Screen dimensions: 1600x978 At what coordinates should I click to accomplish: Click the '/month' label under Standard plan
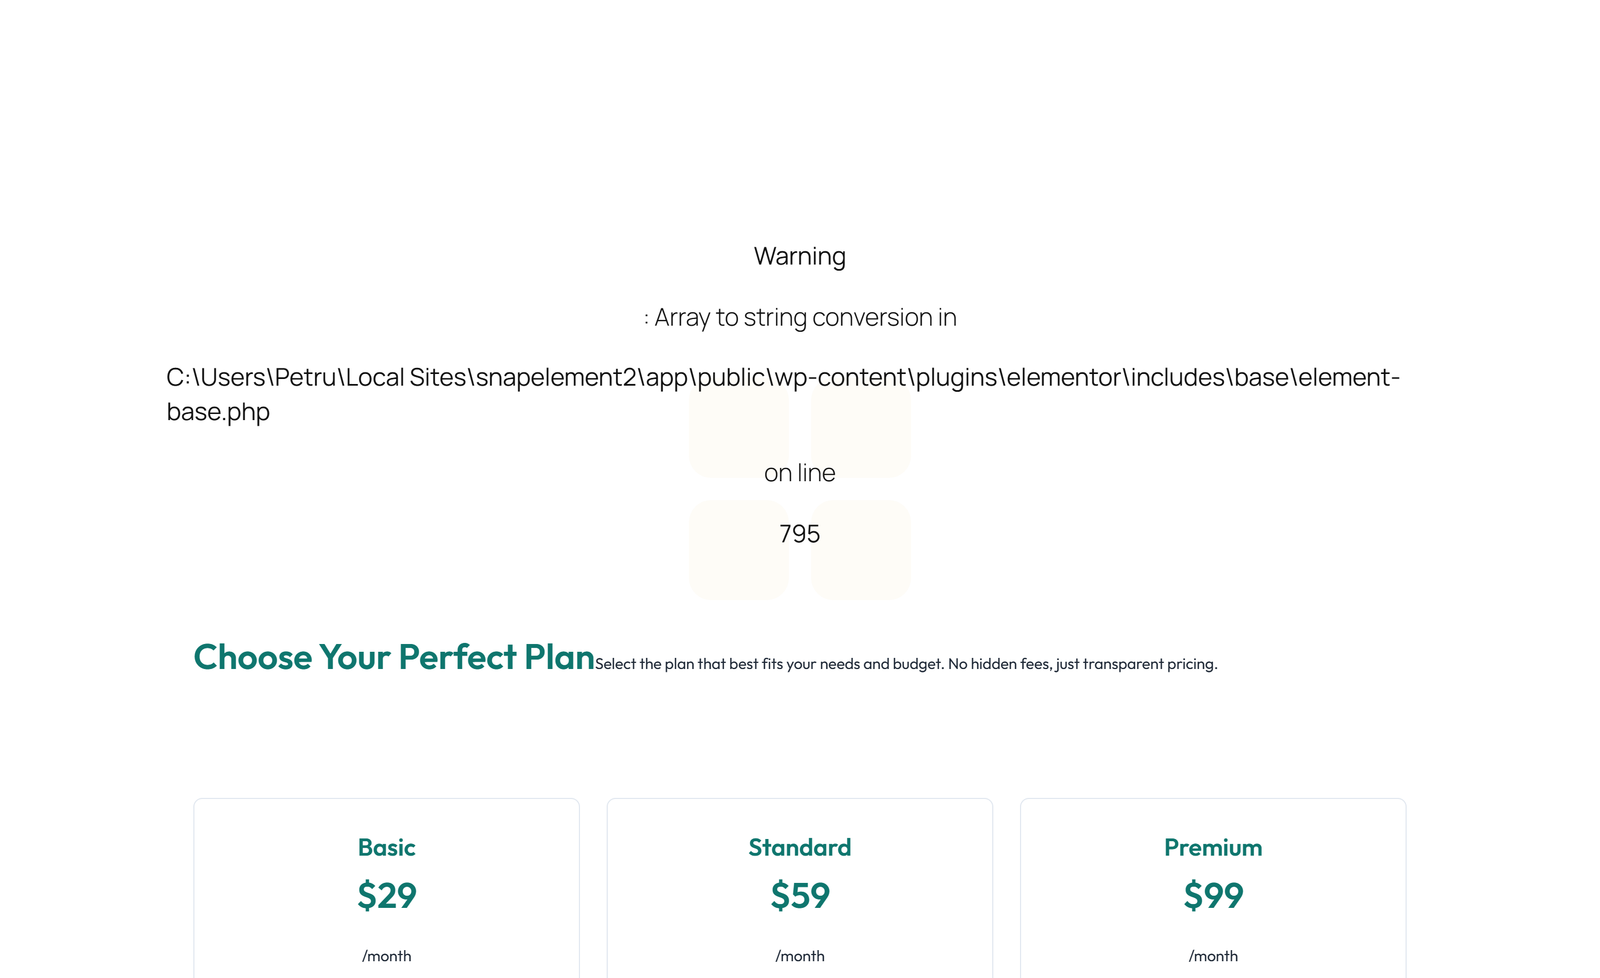click(x=799, y=955)
